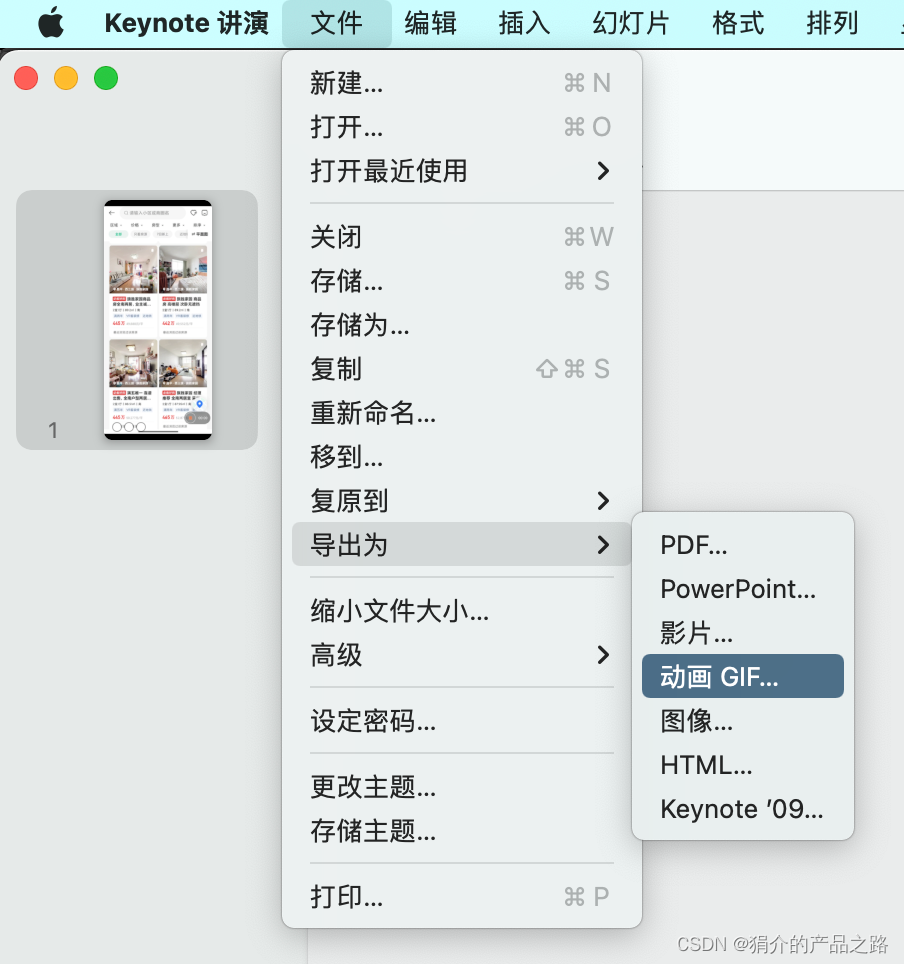
Task: Export as PowerPoint... from submenu
Action: coord(743,589)
